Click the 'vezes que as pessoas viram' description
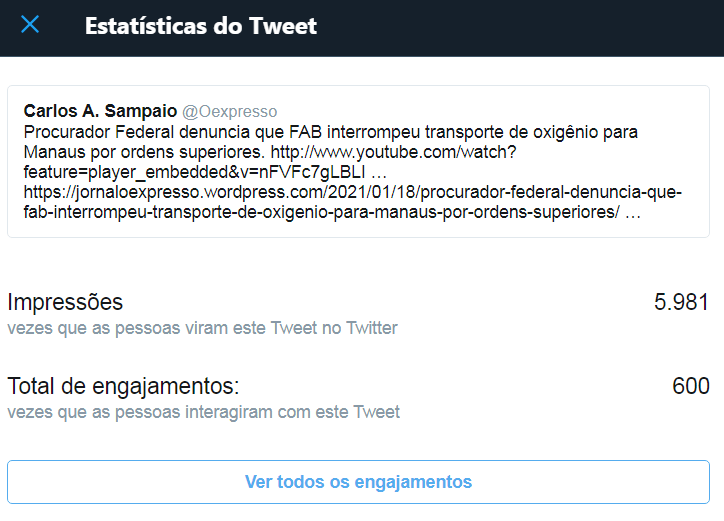 (x=202, y=328)
